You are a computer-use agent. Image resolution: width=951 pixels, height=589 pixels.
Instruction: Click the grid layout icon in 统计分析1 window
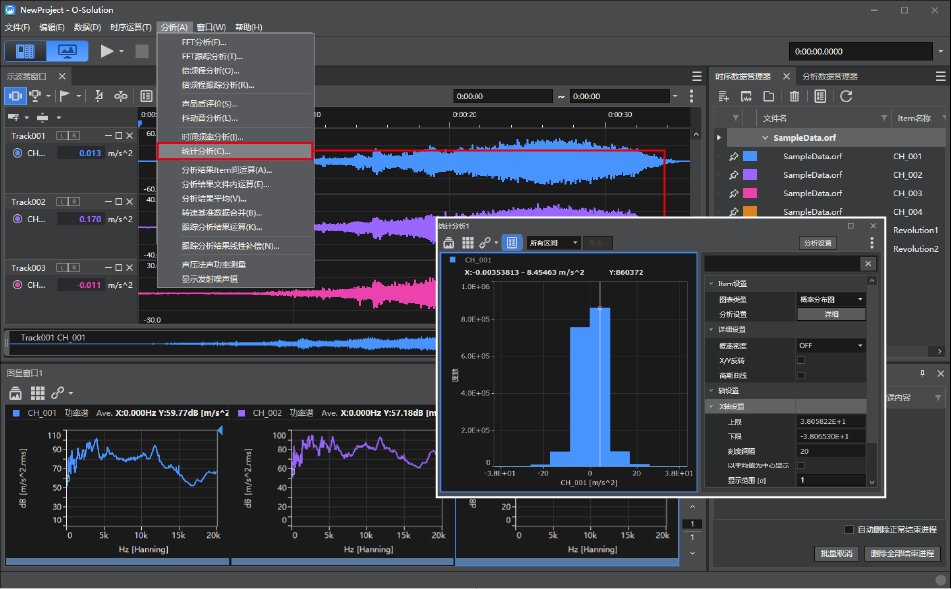[468, 243]
